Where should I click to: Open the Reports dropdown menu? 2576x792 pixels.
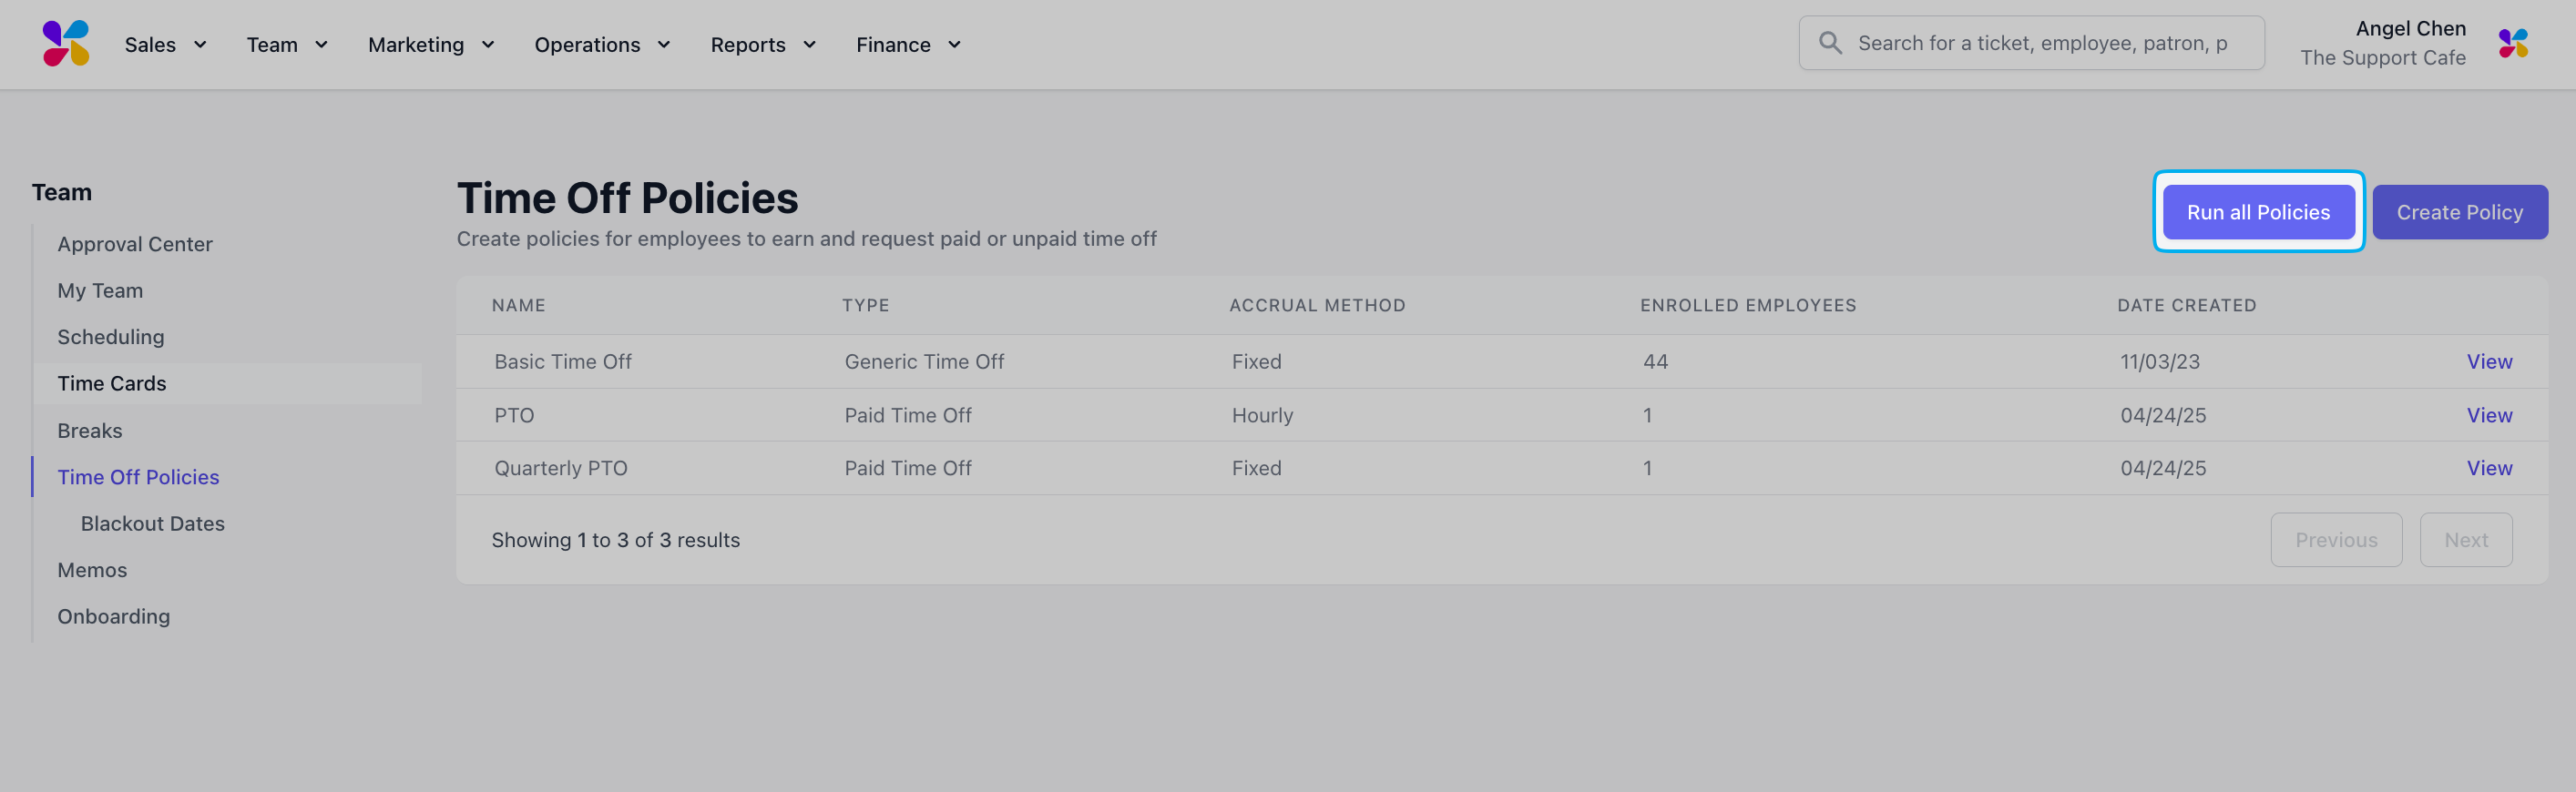(x=764, y=45)
